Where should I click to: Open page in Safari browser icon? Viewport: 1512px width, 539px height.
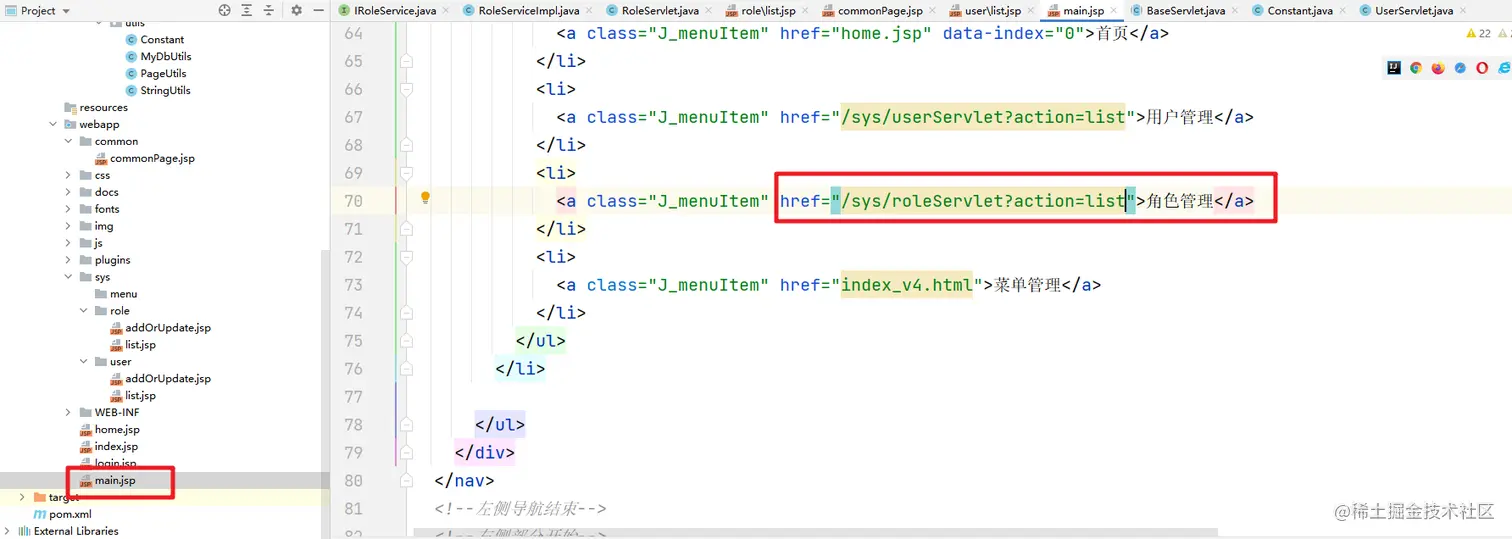(x=1460, y=68)
